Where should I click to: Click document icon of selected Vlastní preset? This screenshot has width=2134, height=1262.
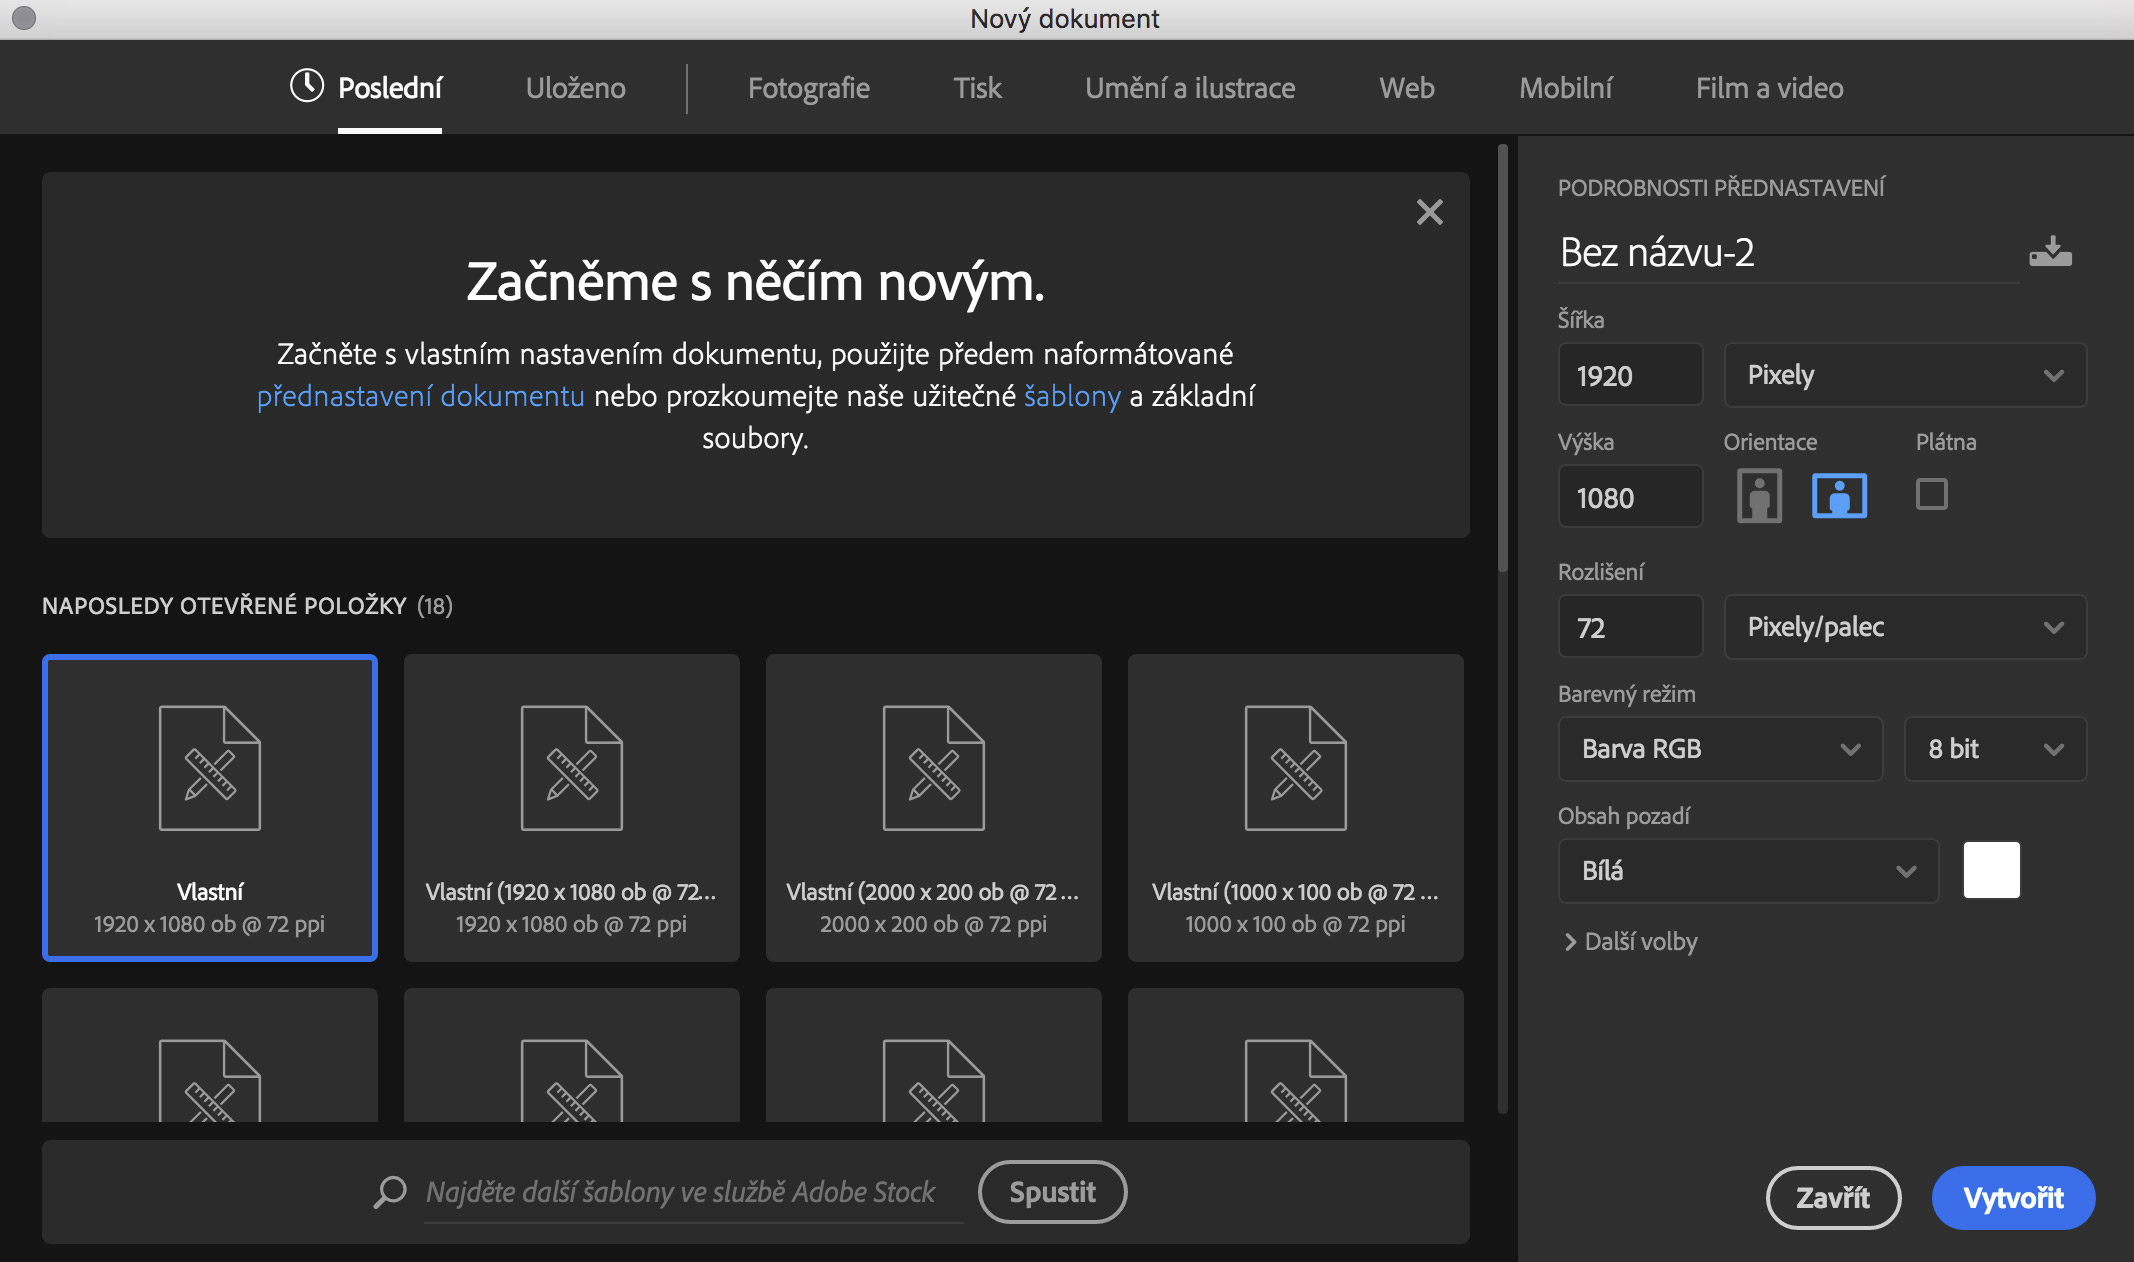(x=210, y=768)
